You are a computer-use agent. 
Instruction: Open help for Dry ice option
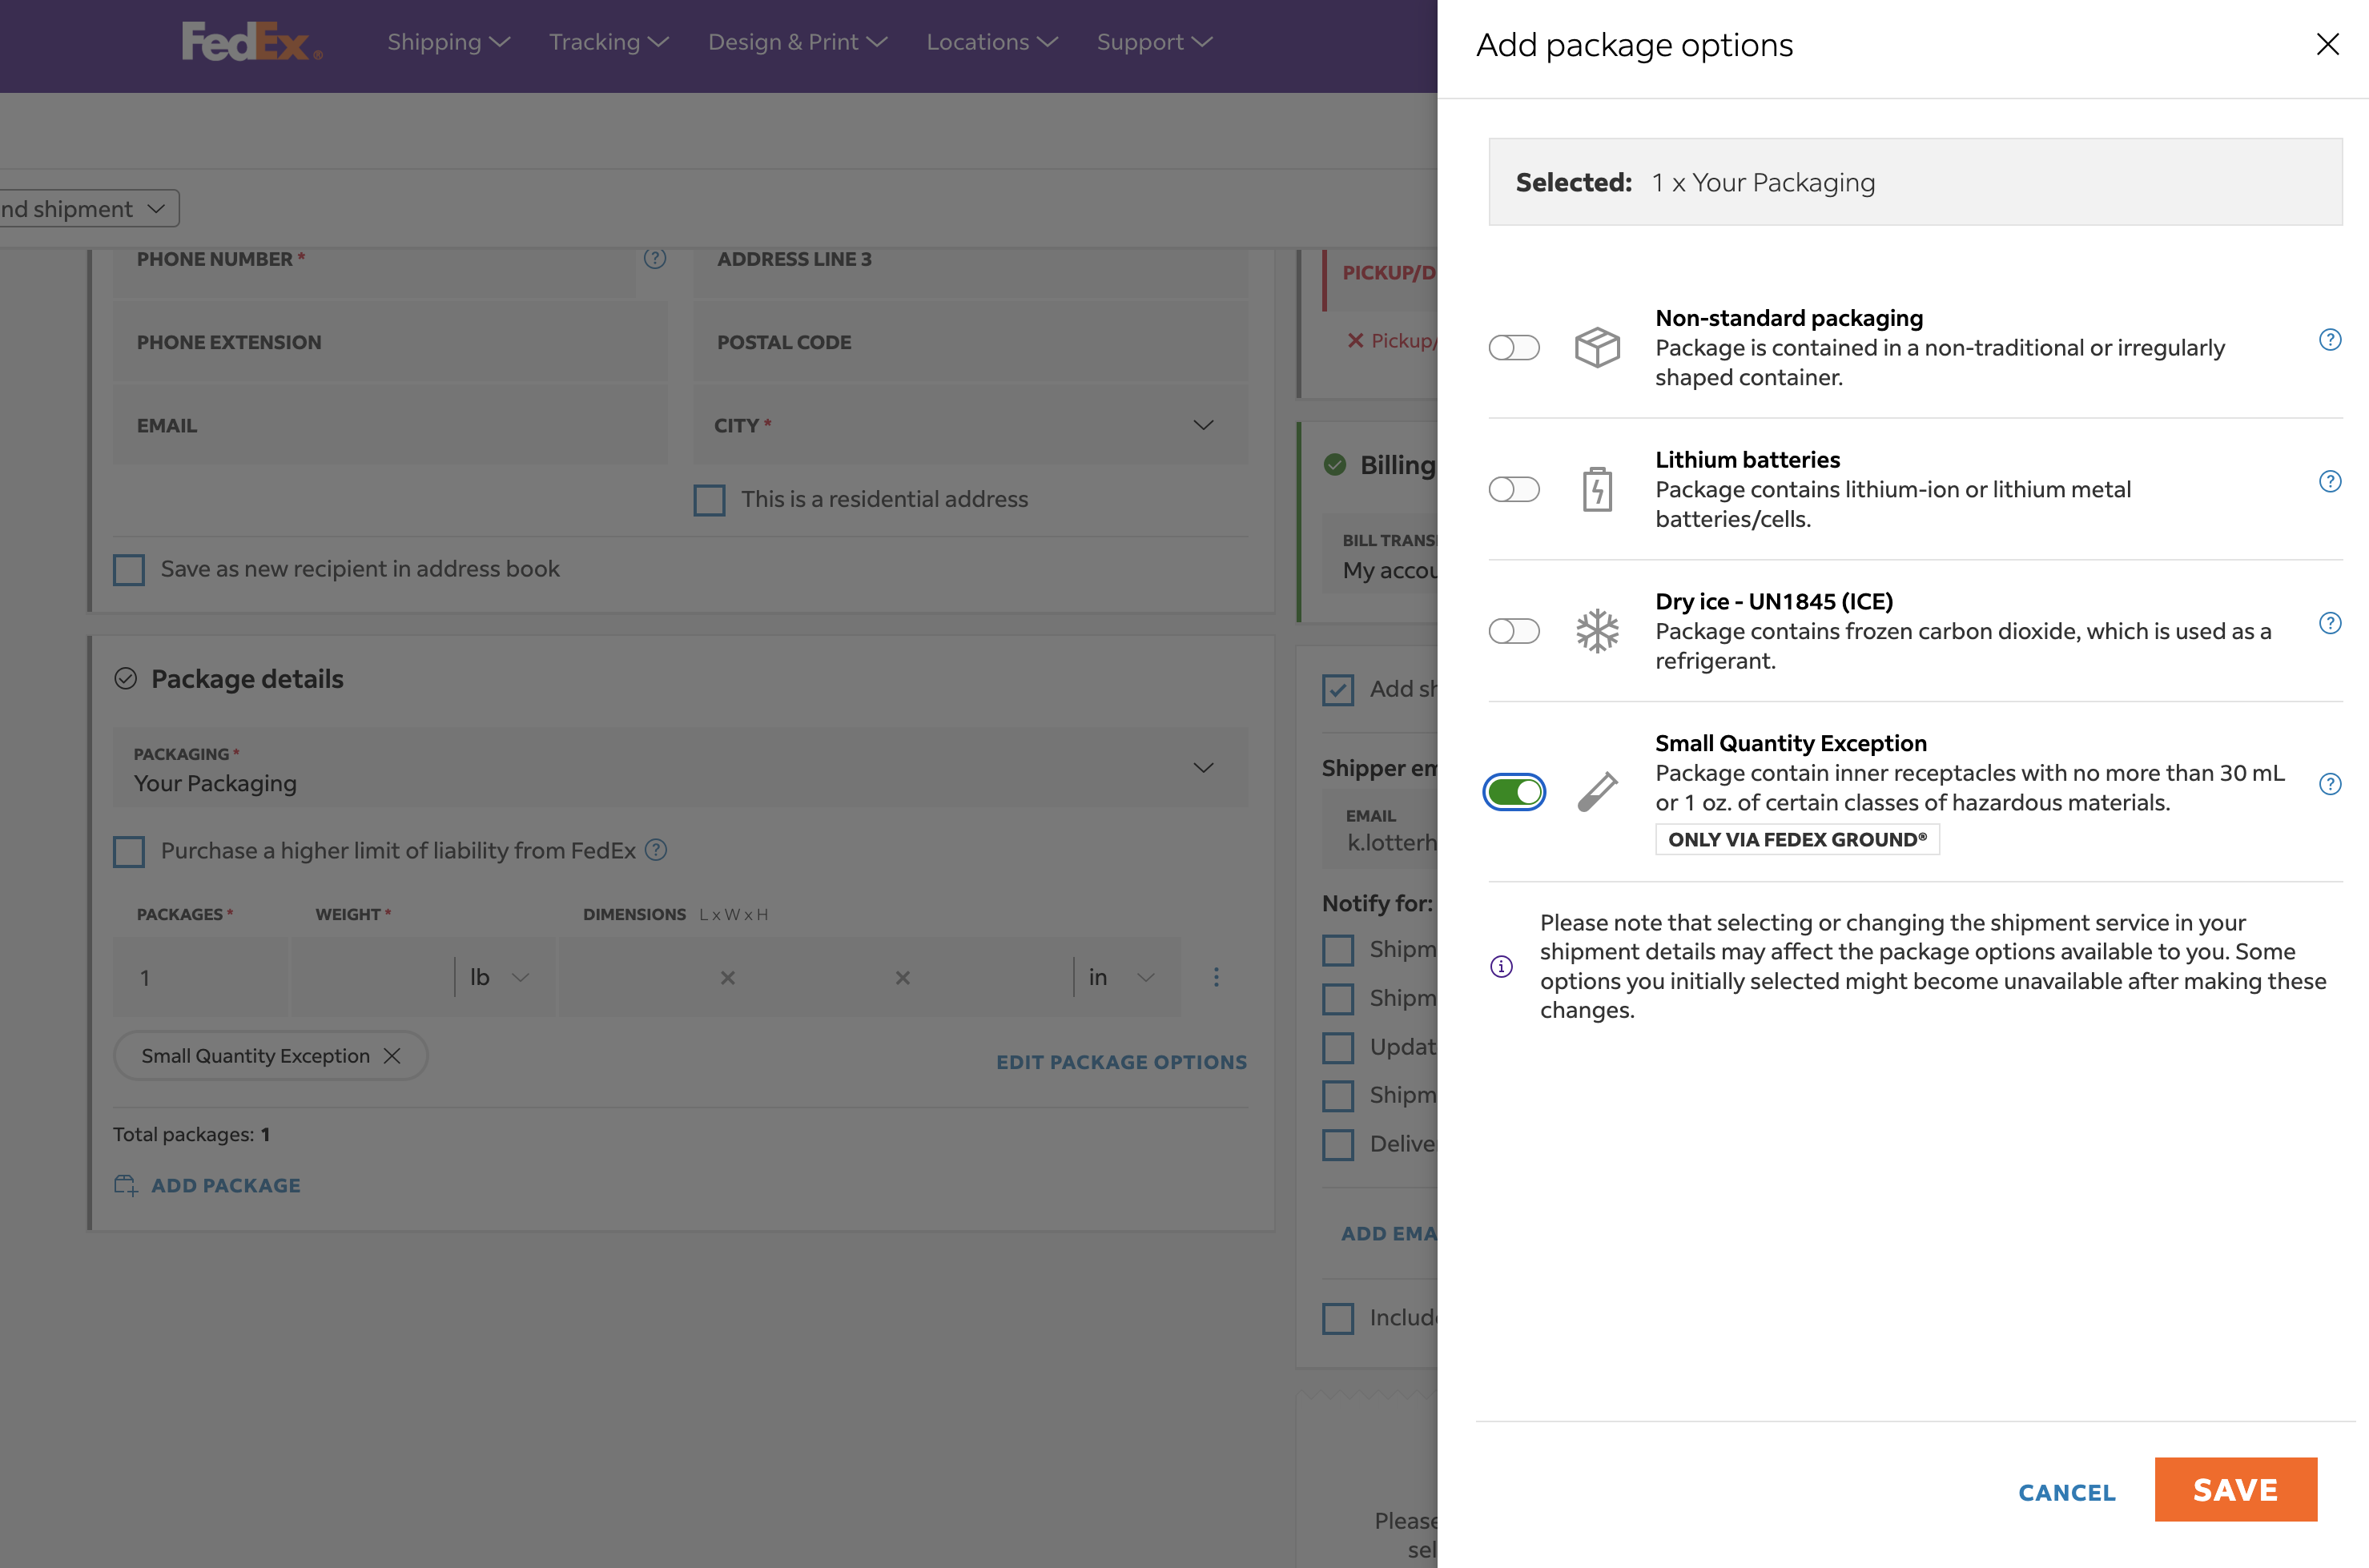tap(2330, 623)
